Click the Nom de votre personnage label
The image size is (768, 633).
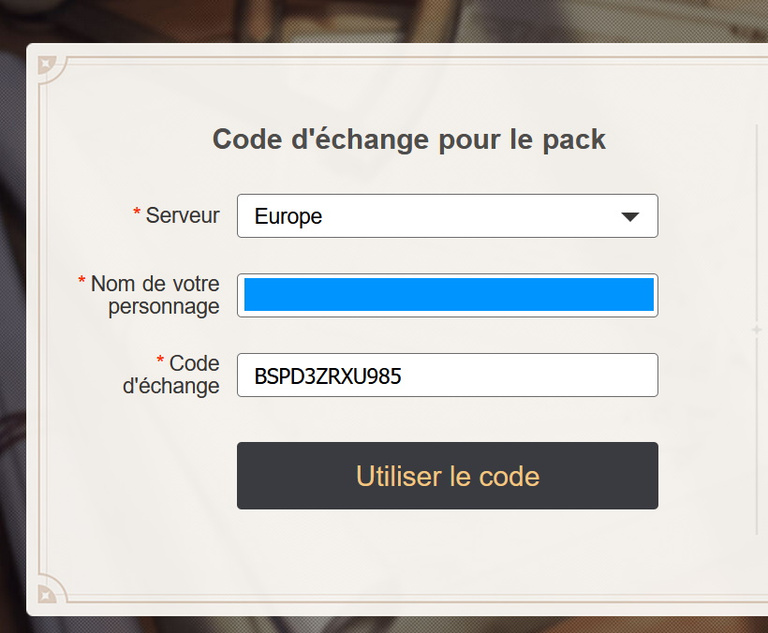click(x=155, y=295)
